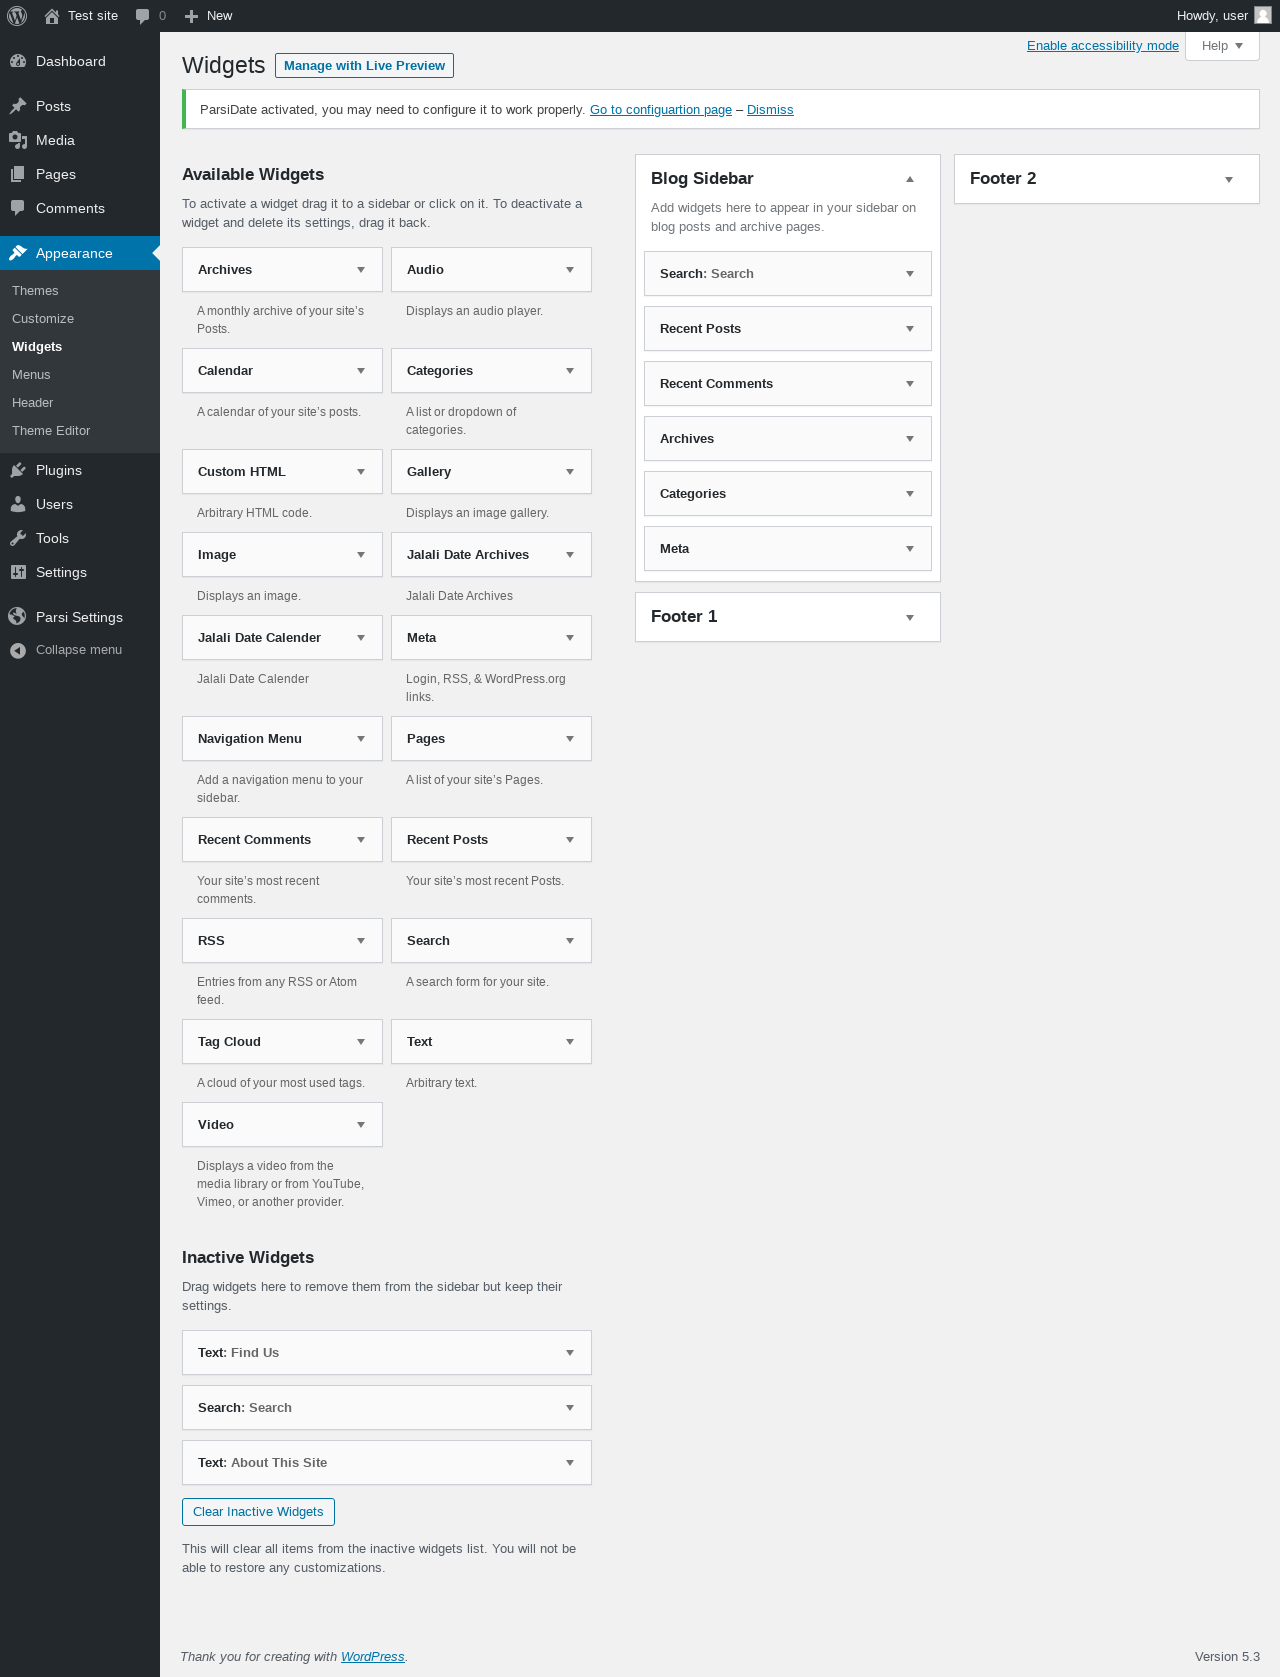
Task: Click the WordPress logo icon
Action: tap(17, 16)
